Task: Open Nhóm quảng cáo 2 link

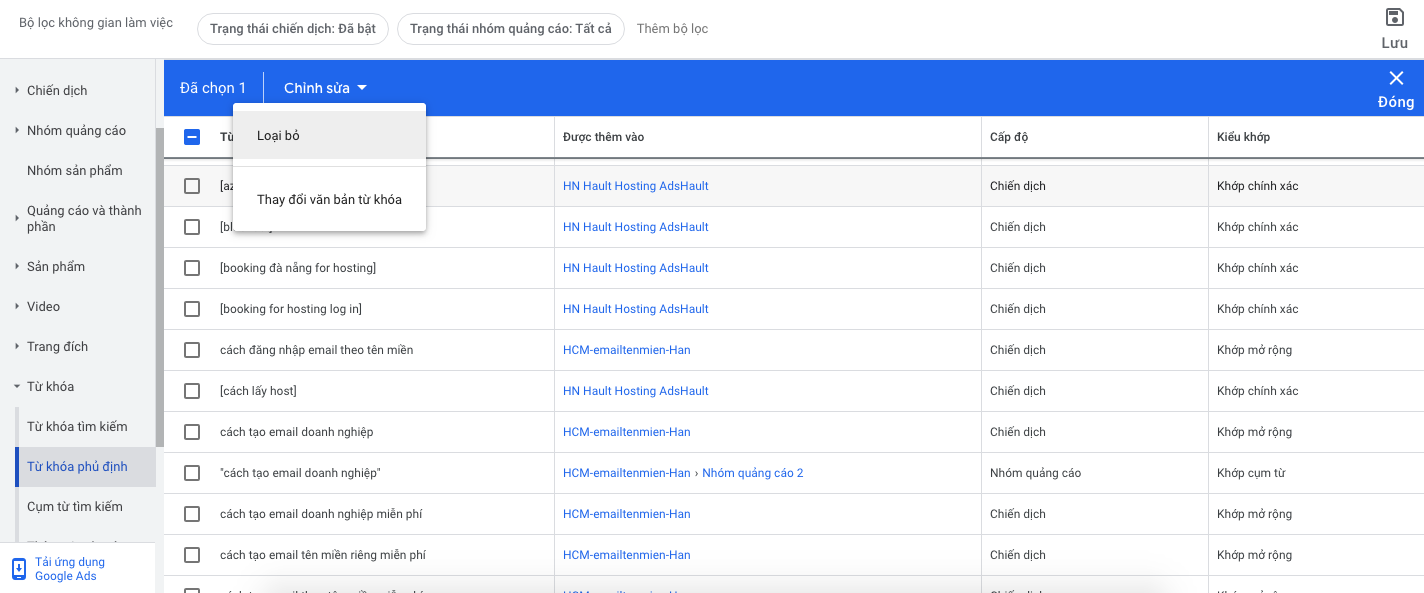Action: click(753, 473)
